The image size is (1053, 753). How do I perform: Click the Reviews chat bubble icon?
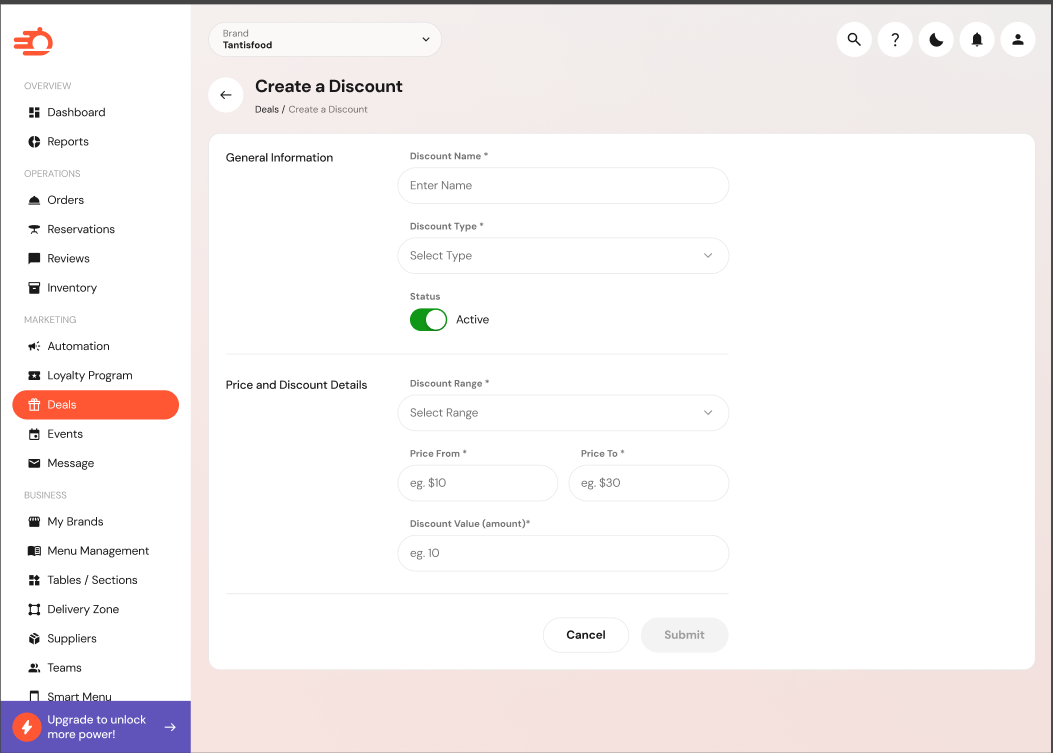(34, 259)
